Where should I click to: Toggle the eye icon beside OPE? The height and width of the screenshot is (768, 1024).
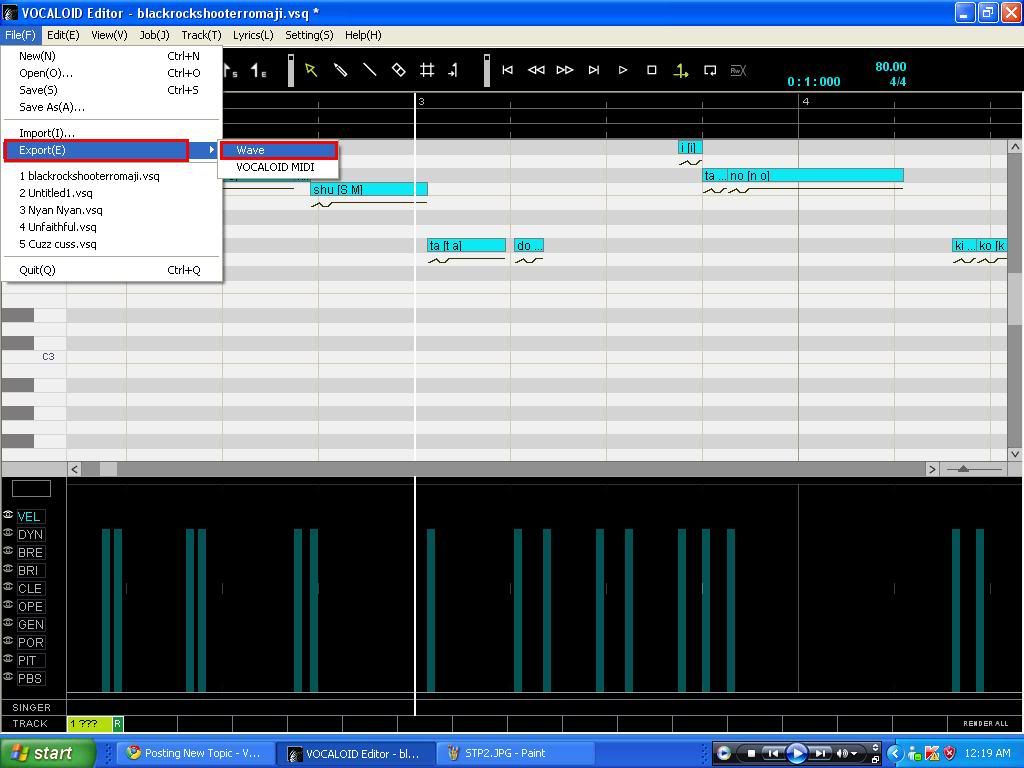pyautogui.click(x=8, y=605)
